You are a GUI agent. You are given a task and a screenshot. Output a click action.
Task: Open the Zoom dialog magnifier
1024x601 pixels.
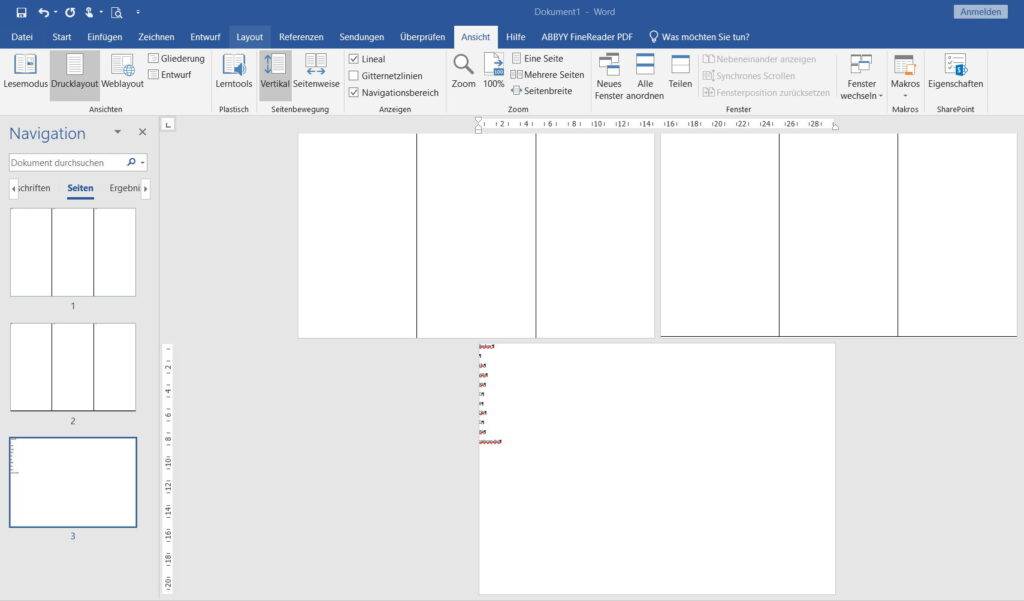(x=464, y=71)
